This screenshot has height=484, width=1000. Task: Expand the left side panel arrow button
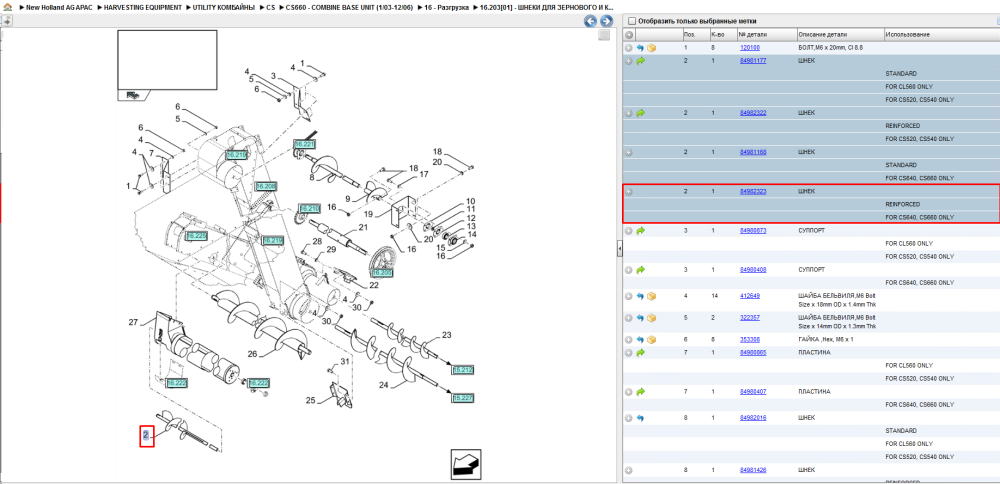tap(6, 21)
